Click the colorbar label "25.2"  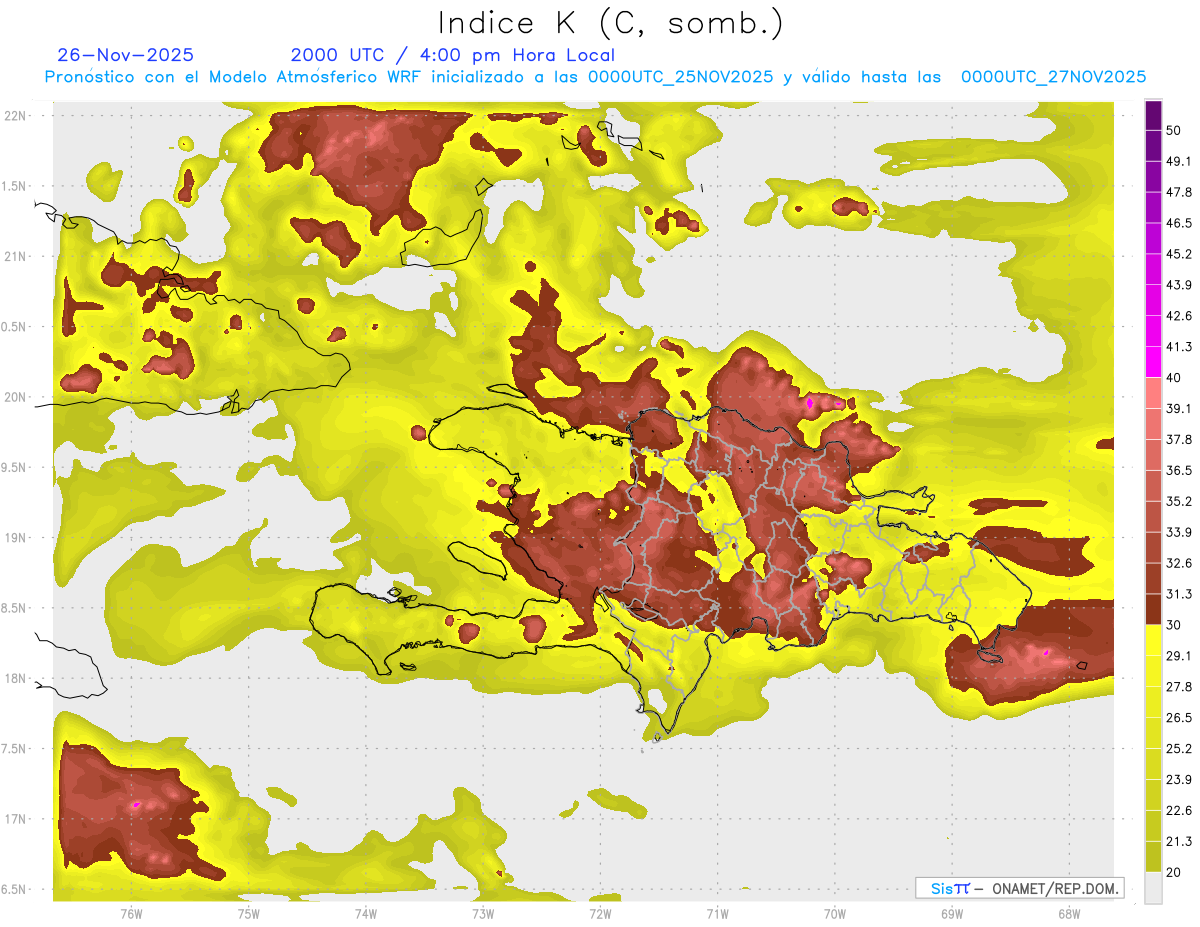(x=1179, y=749)
